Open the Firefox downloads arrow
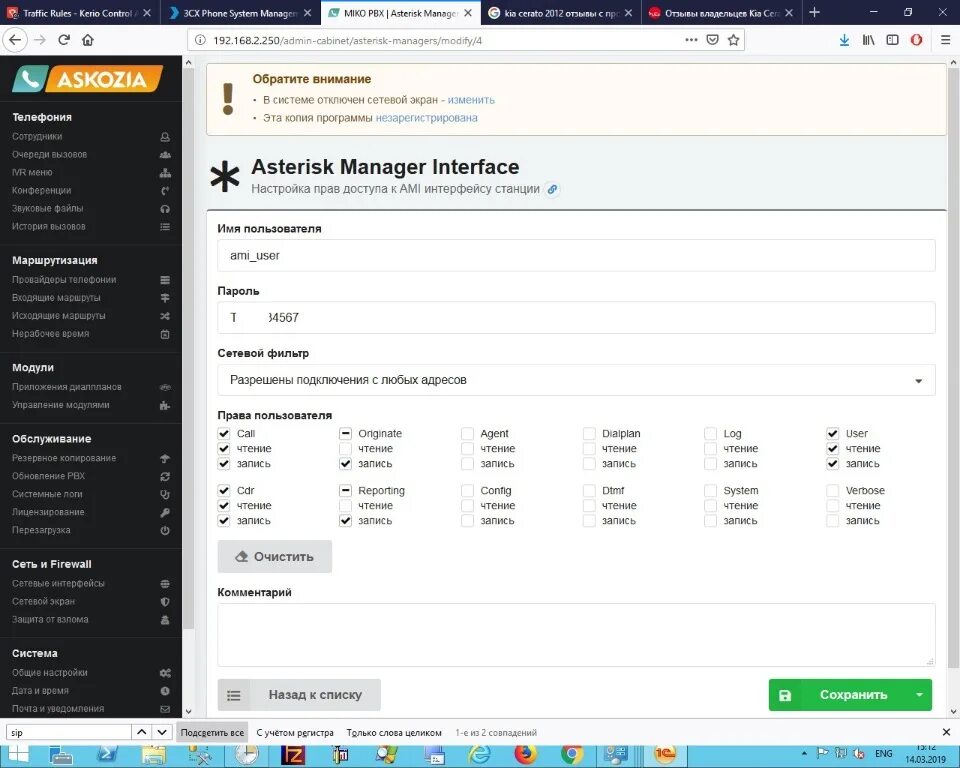 [844, 40]
